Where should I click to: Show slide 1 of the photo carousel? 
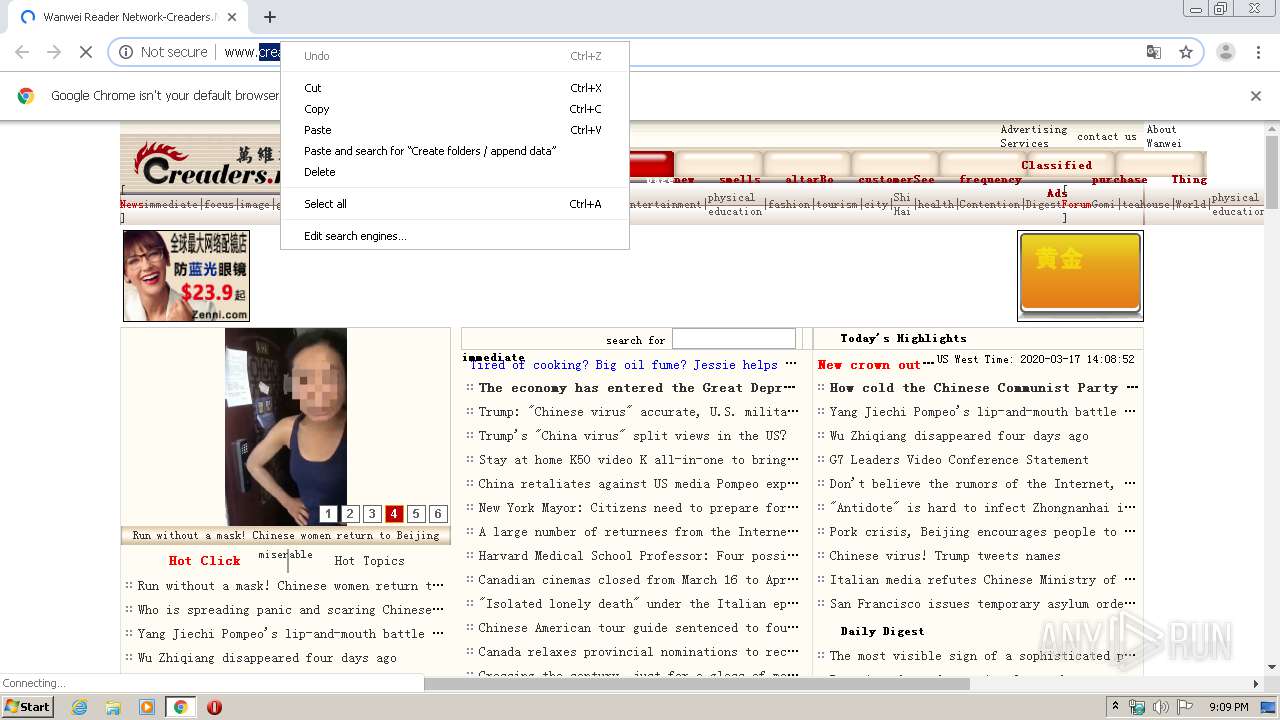pos(328,514)
